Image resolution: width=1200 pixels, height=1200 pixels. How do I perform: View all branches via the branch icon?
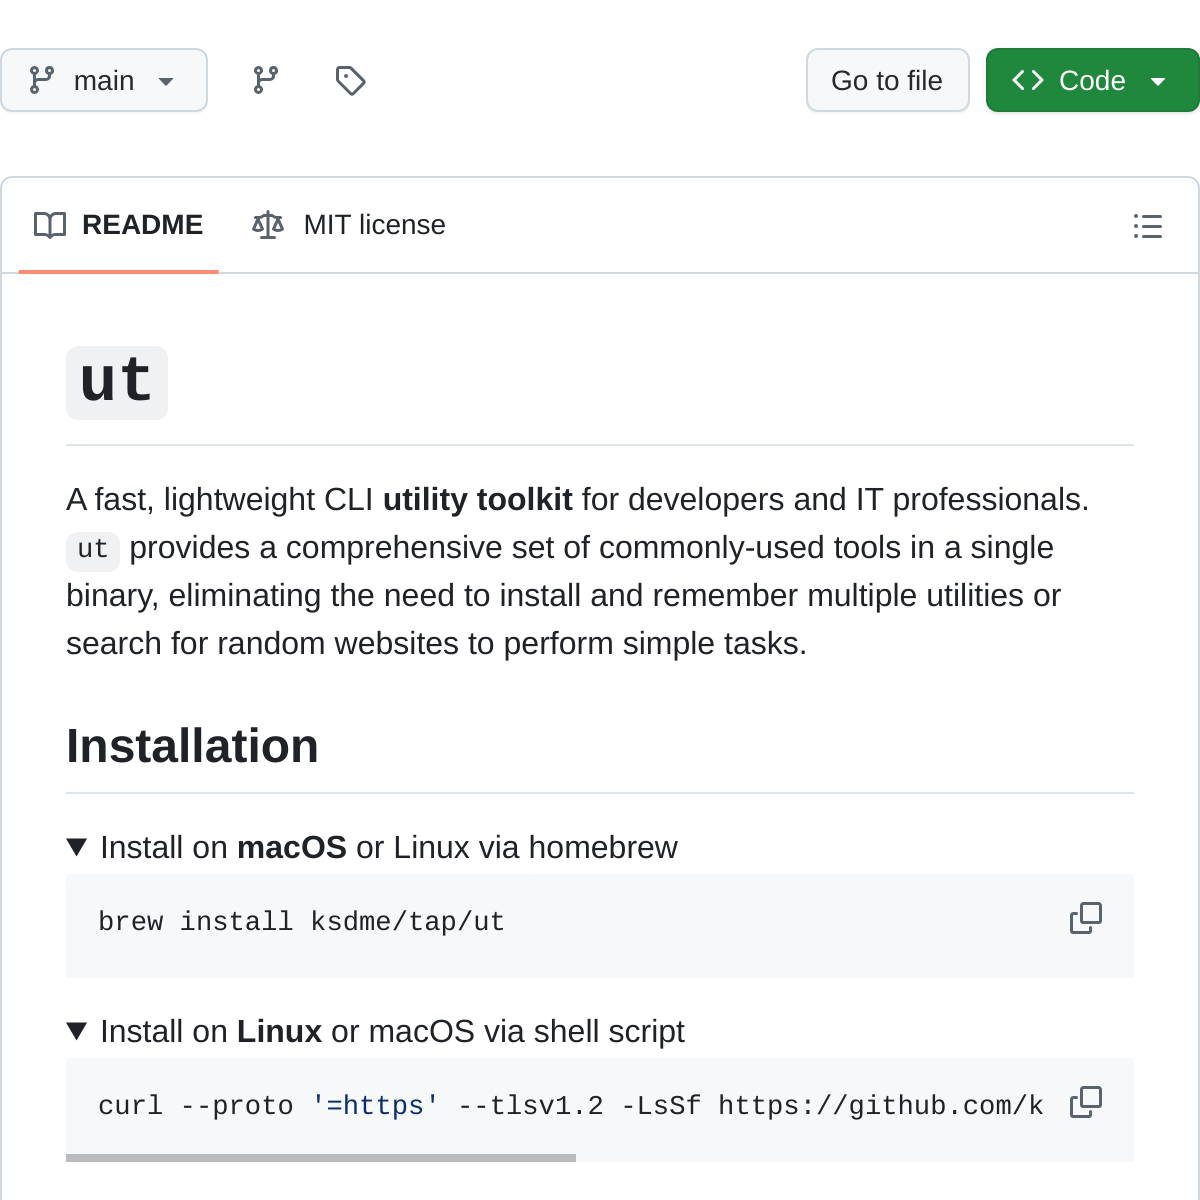[x=266, y=80]
